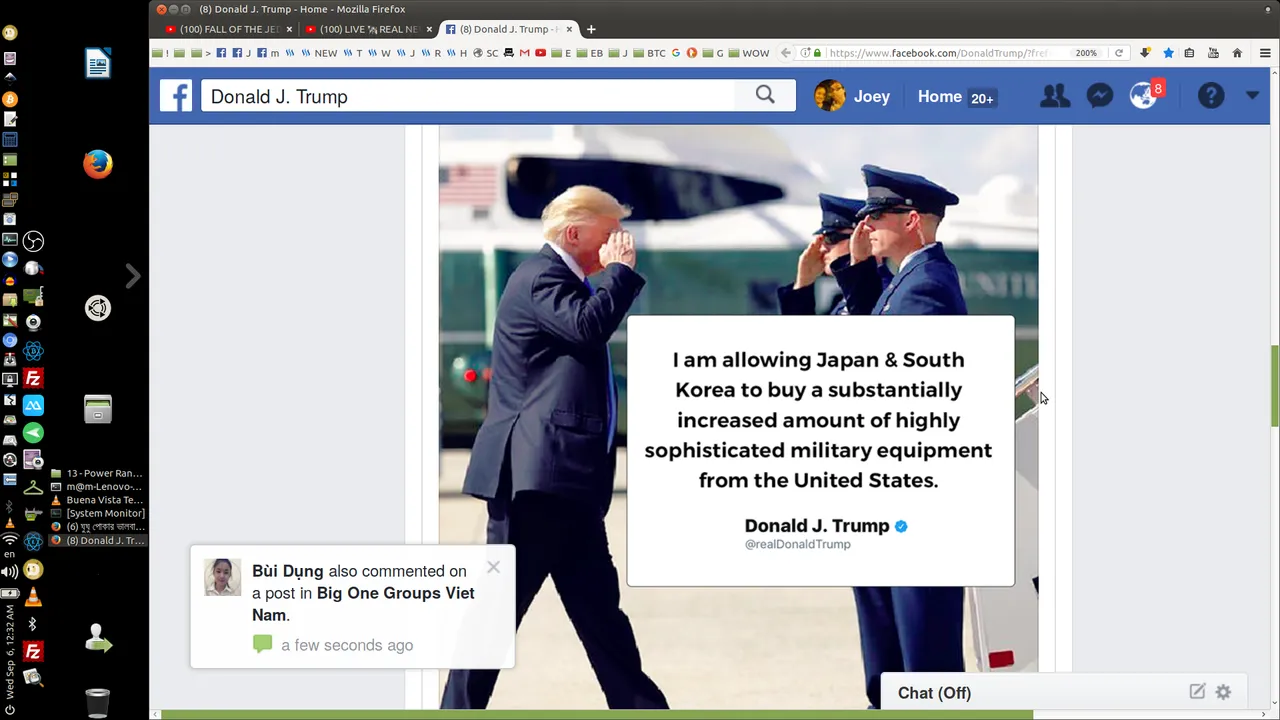Open Bùi Dụng profile from notification
The image size is (1280, 720).
click(288, 571)
